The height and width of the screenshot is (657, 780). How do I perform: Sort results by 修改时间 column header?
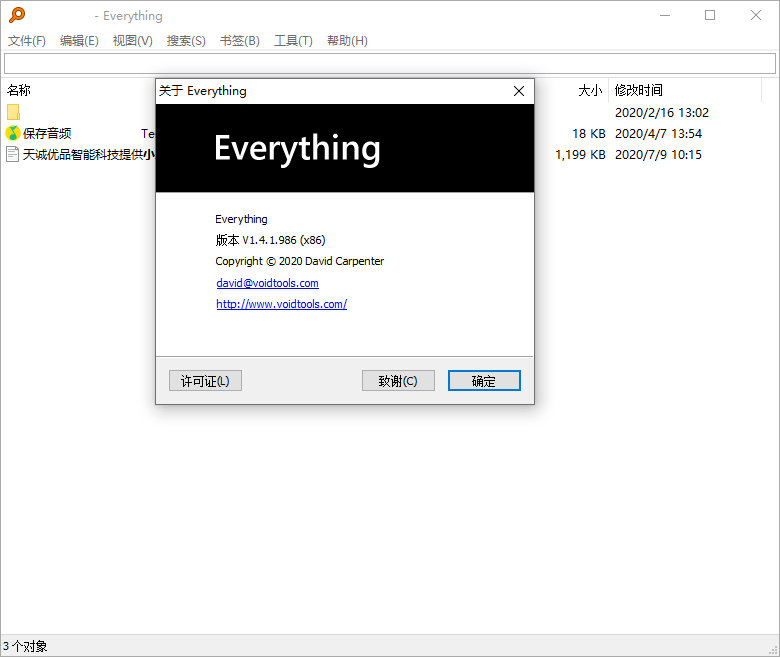pyautogui.click(x=638, y=90)
